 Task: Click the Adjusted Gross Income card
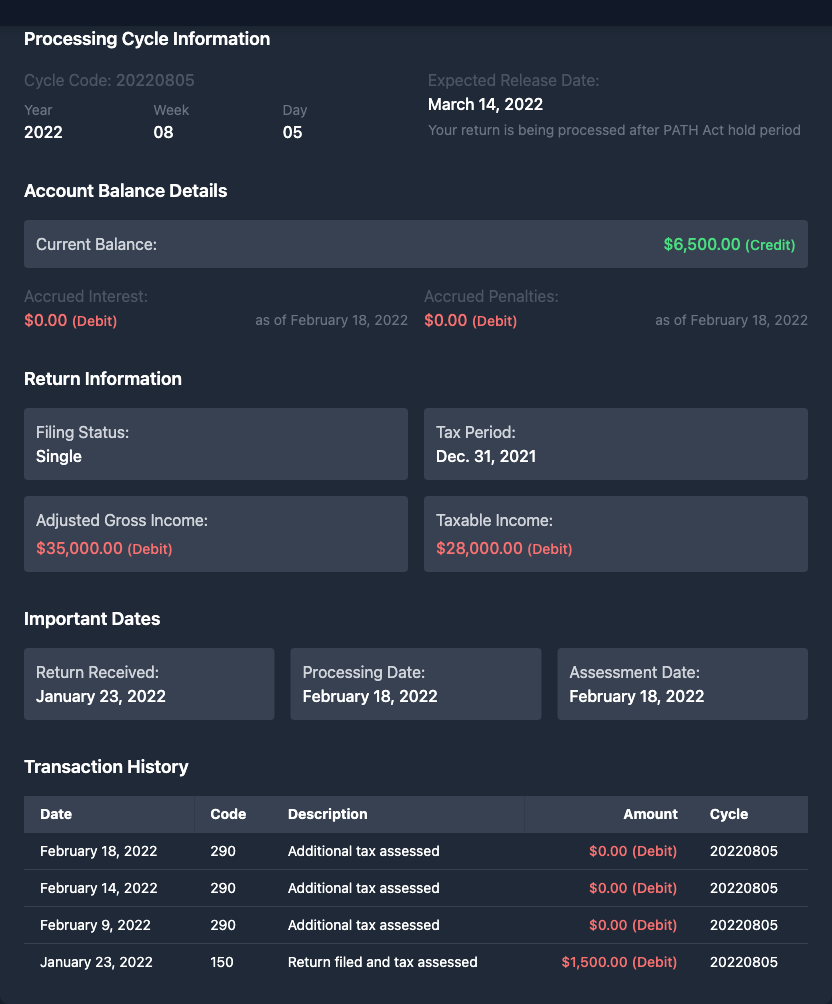(216, 534)
